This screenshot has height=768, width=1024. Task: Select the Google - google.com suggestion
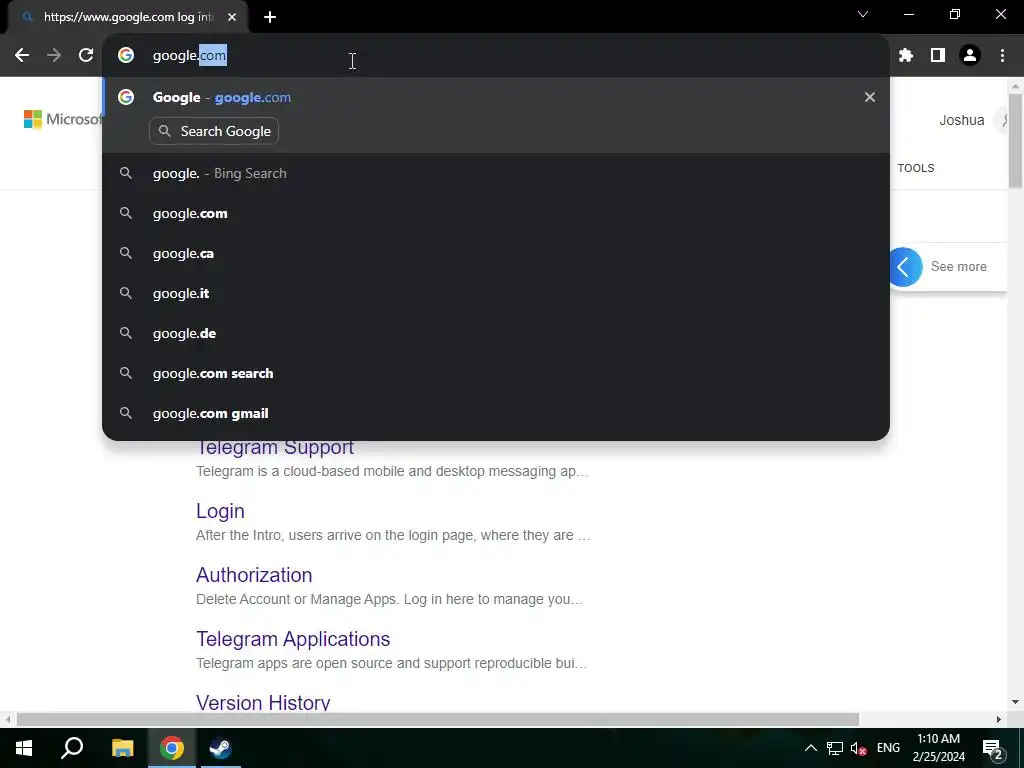click(x=496, y=97)
